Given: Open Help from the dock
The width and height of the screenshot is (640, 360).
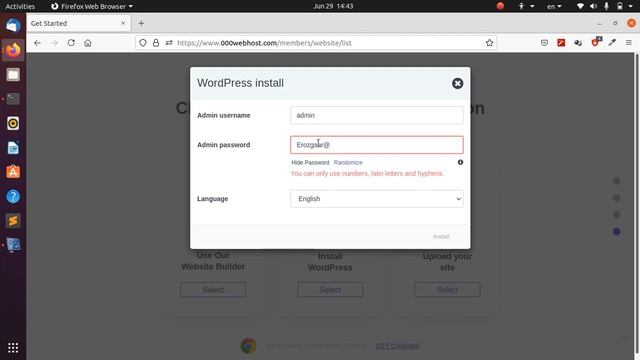Looking at the screenshot, I should [13, 196].
